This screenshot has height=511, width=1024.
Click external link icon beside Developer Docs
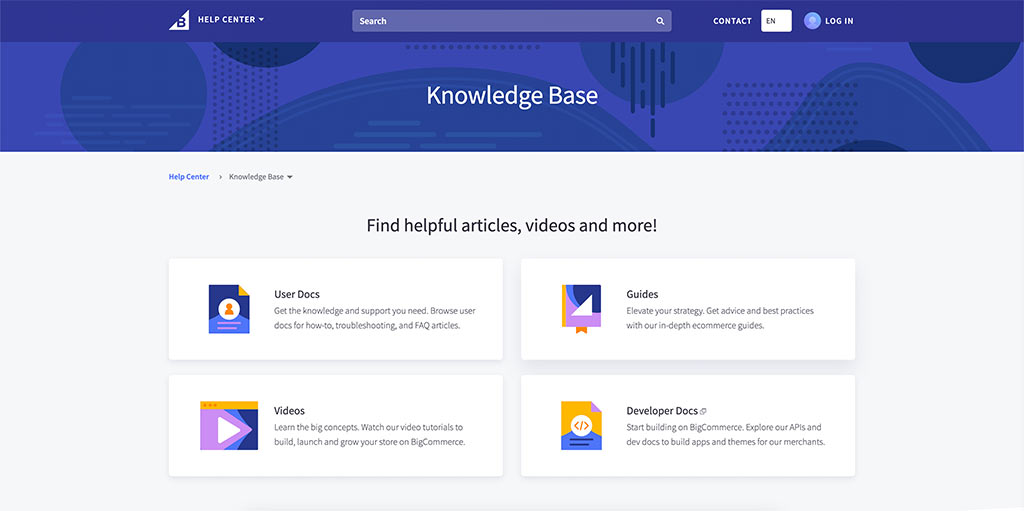(x=704, y=411)
